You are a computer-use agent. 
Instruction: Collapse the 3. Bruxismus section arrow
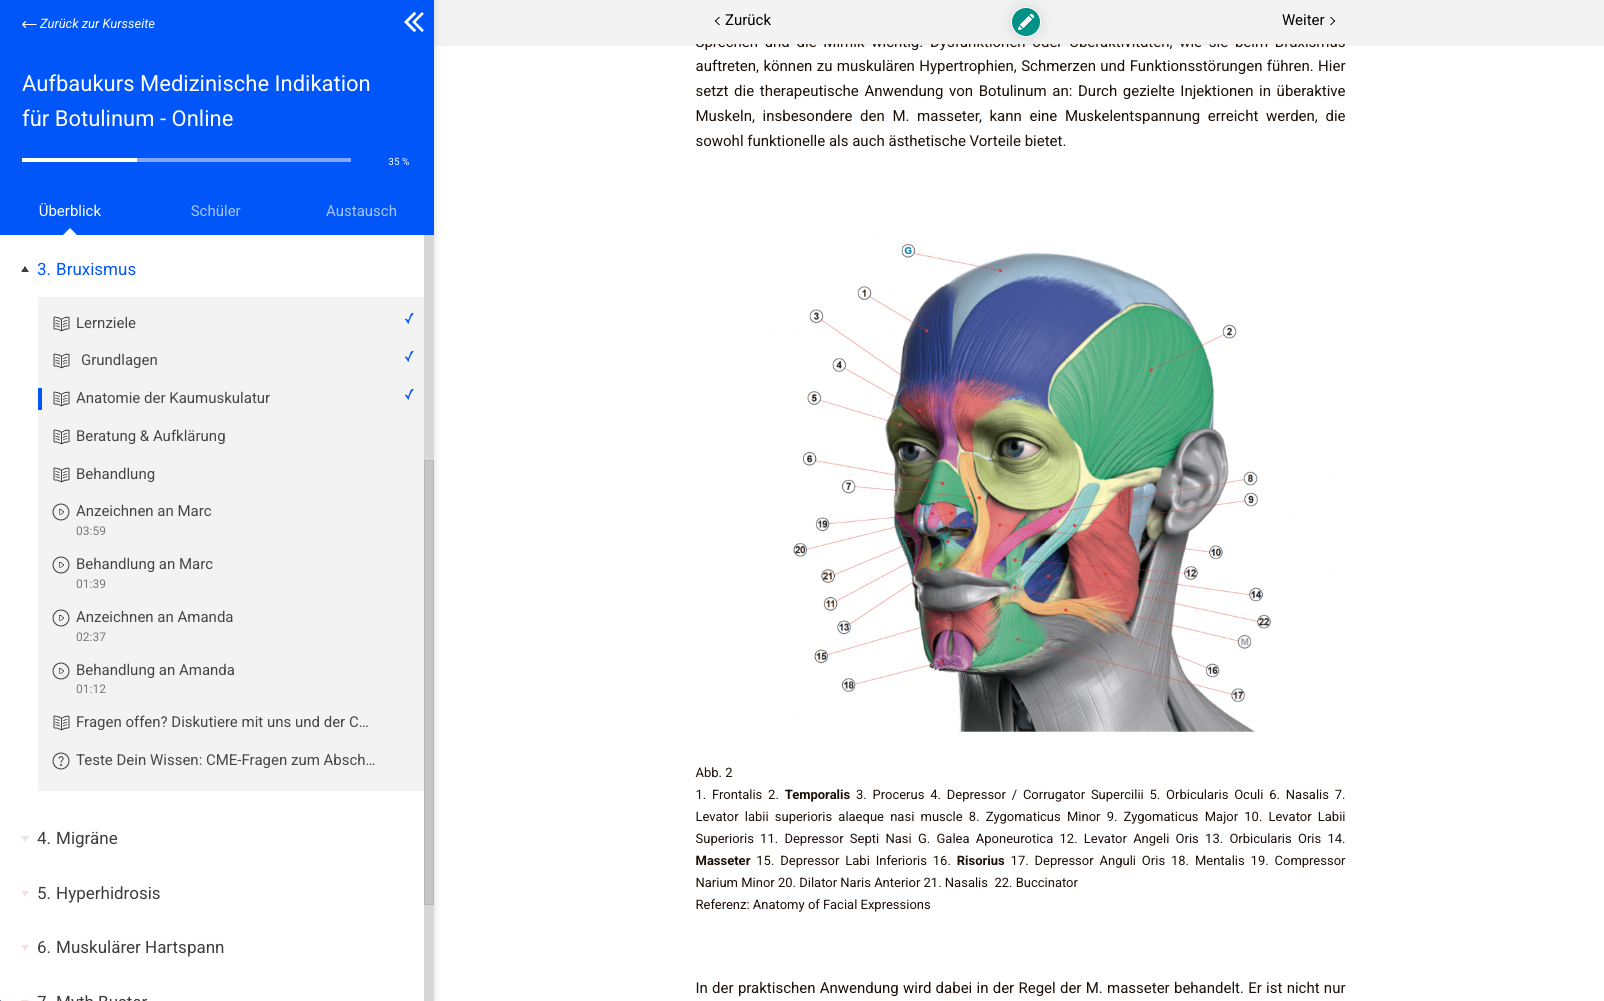coord(25,269)
